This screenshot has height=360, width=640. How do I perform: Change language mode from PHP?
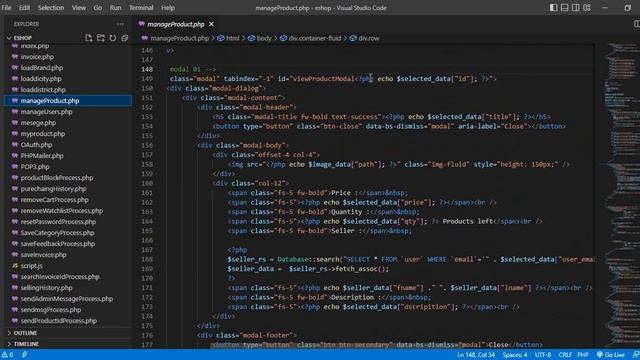[583, 355]
